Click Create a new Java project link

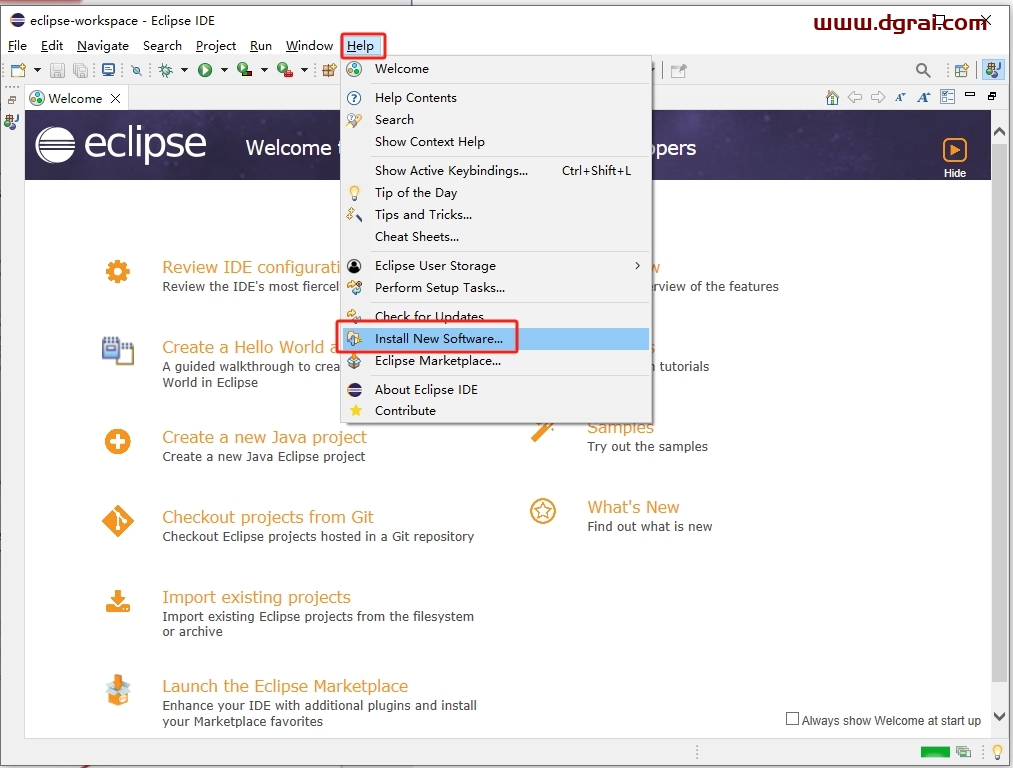coord(264,437)
